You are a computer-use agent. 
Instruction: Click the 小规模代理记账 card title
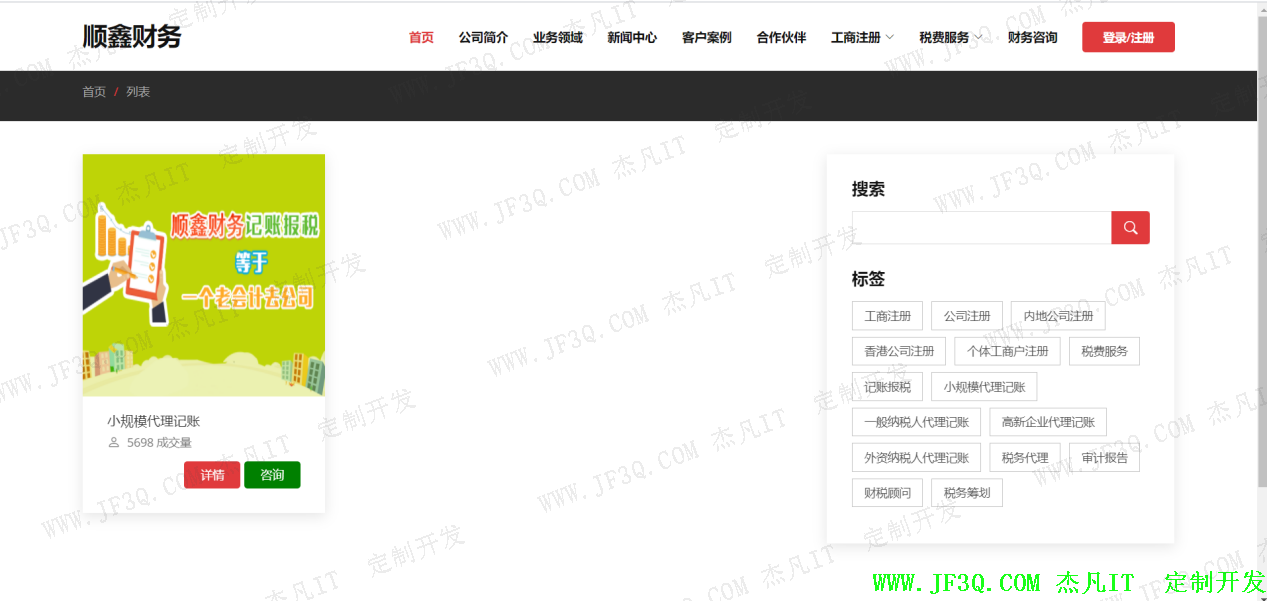[154, 421]
